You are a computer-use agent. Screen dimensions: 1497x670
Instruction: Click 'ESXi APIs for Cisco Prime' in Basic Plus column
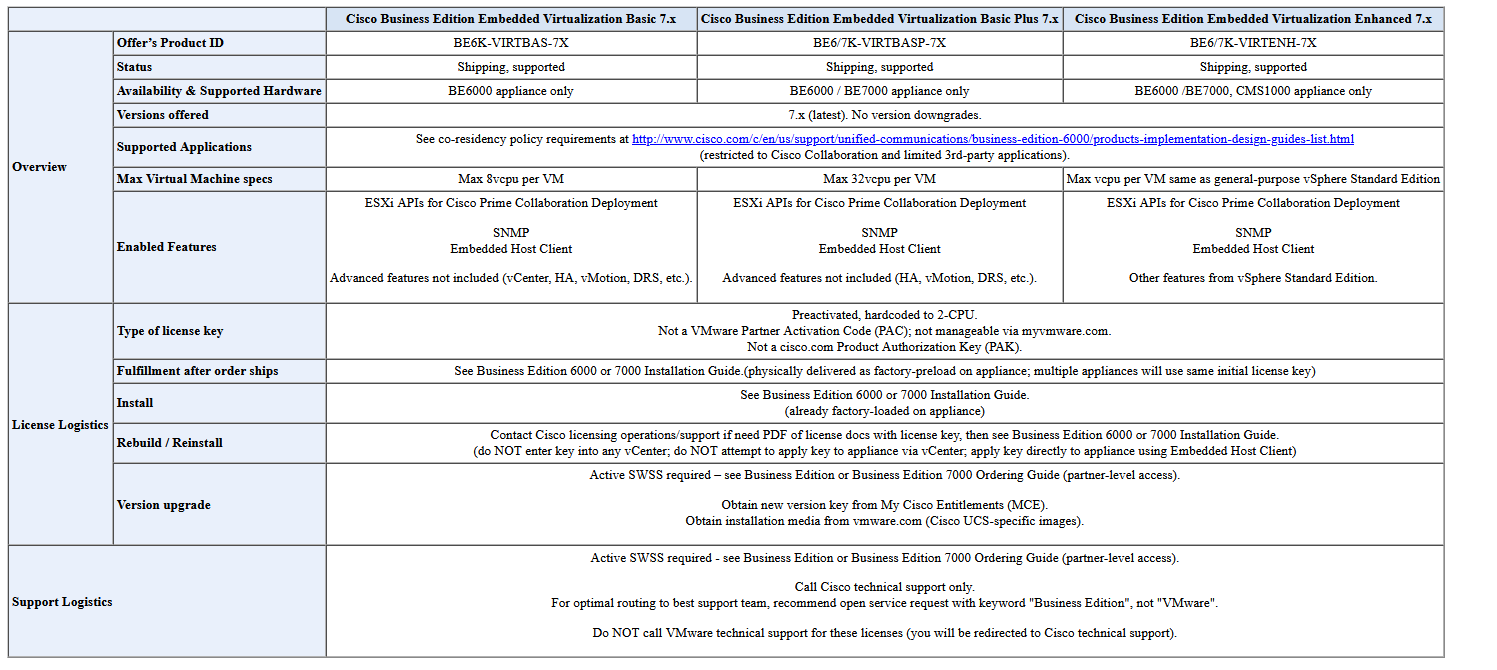pos(880,203)
